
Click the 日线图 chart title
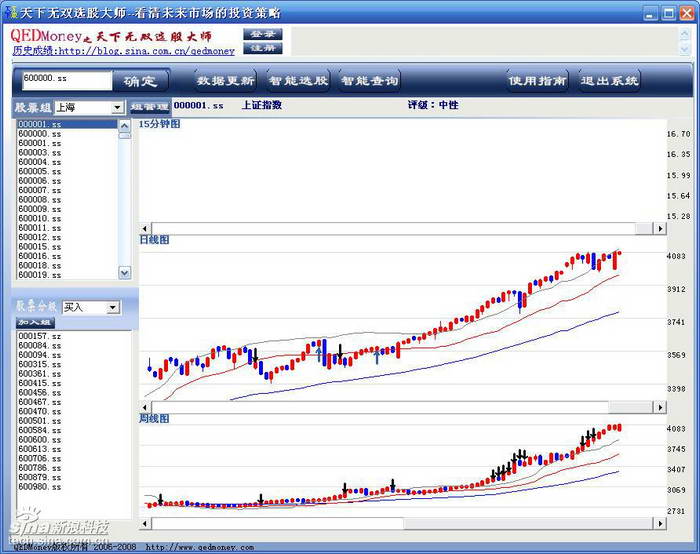click(x=154, y=240)
